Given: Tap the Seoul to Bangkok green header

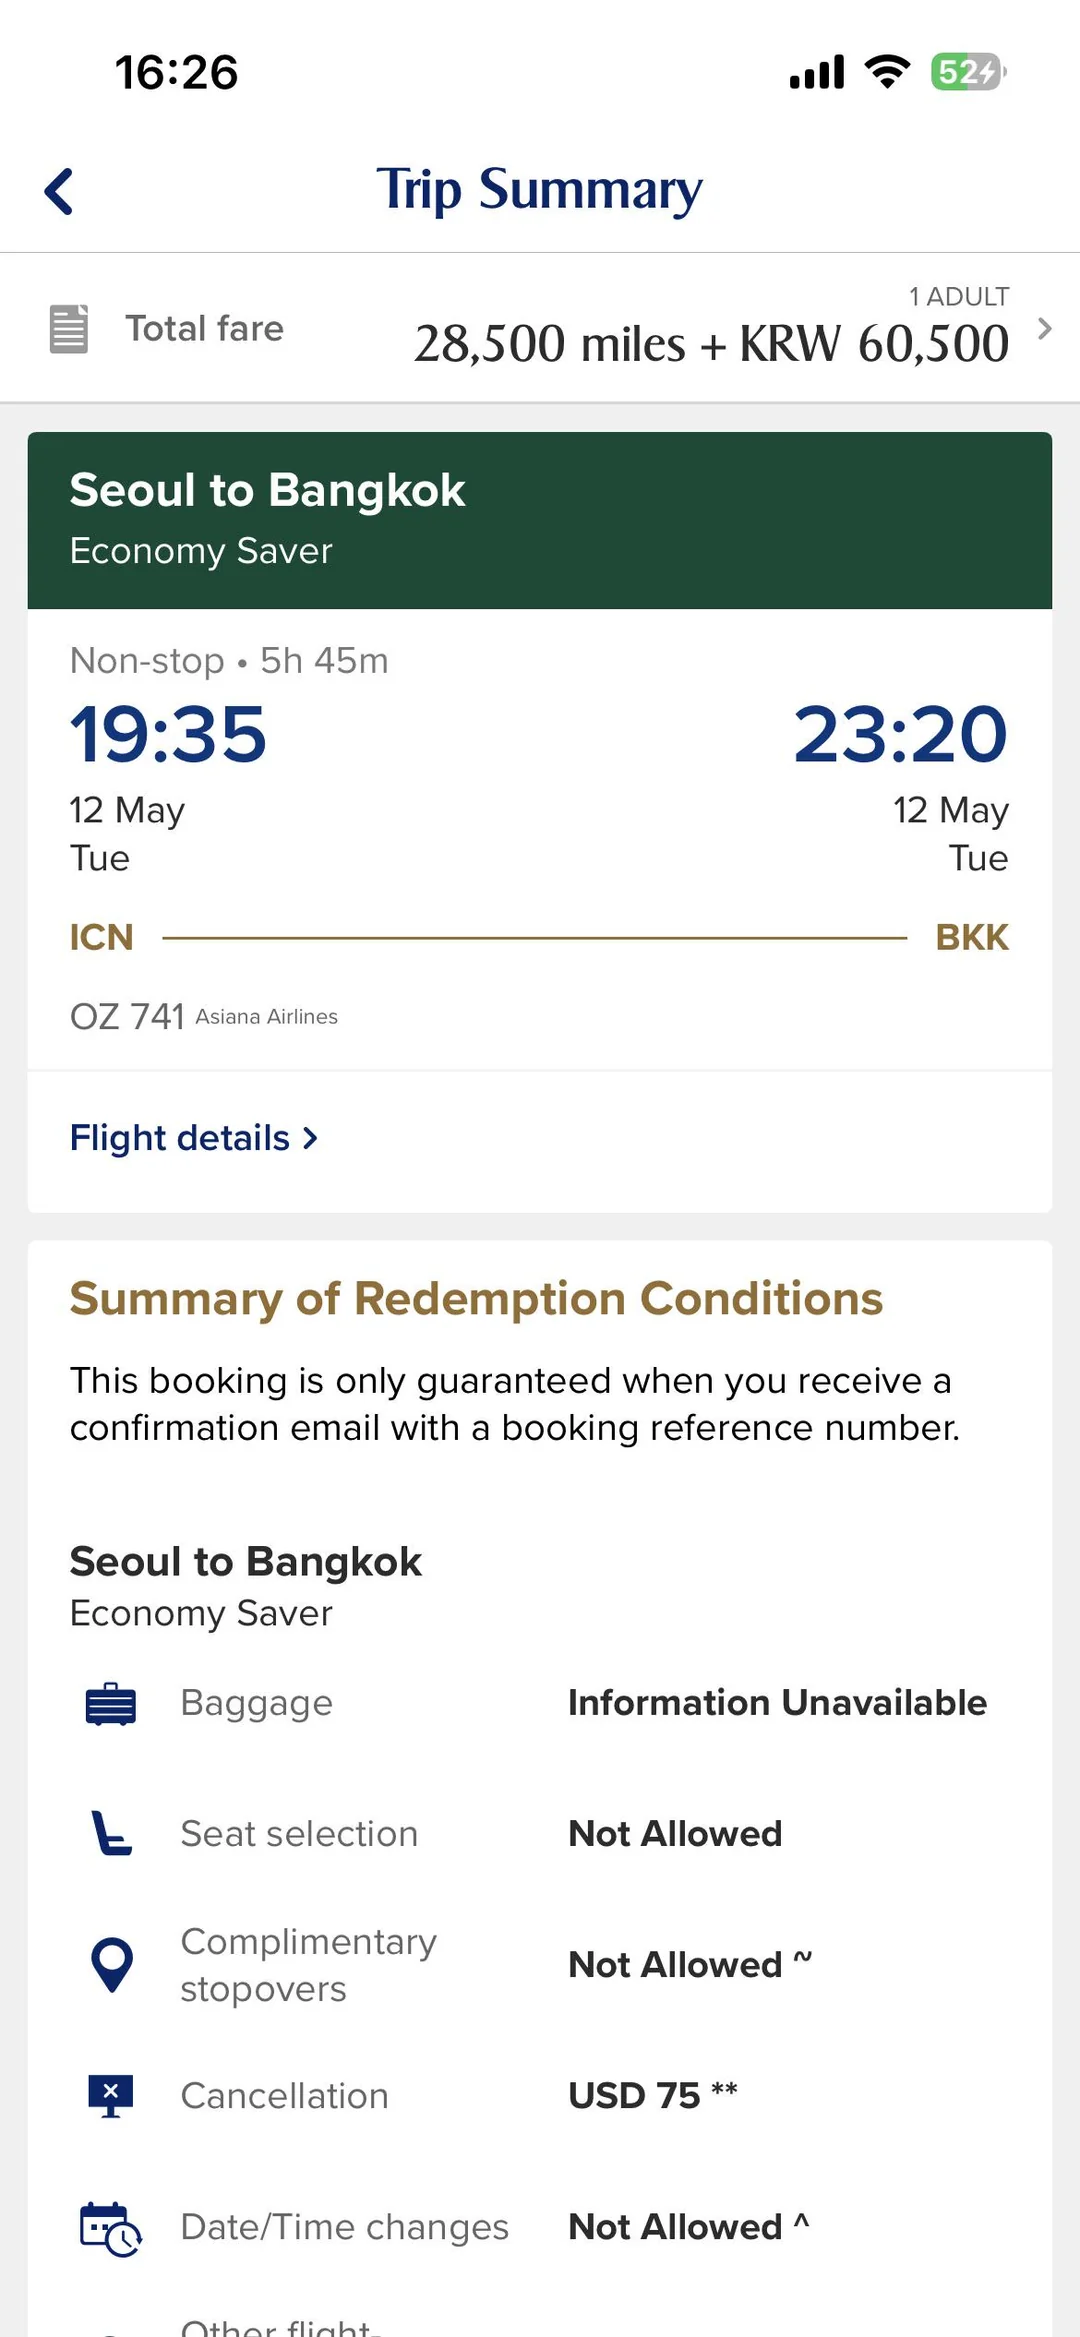Looking at the screenshot, I should [x=540, y=520].
